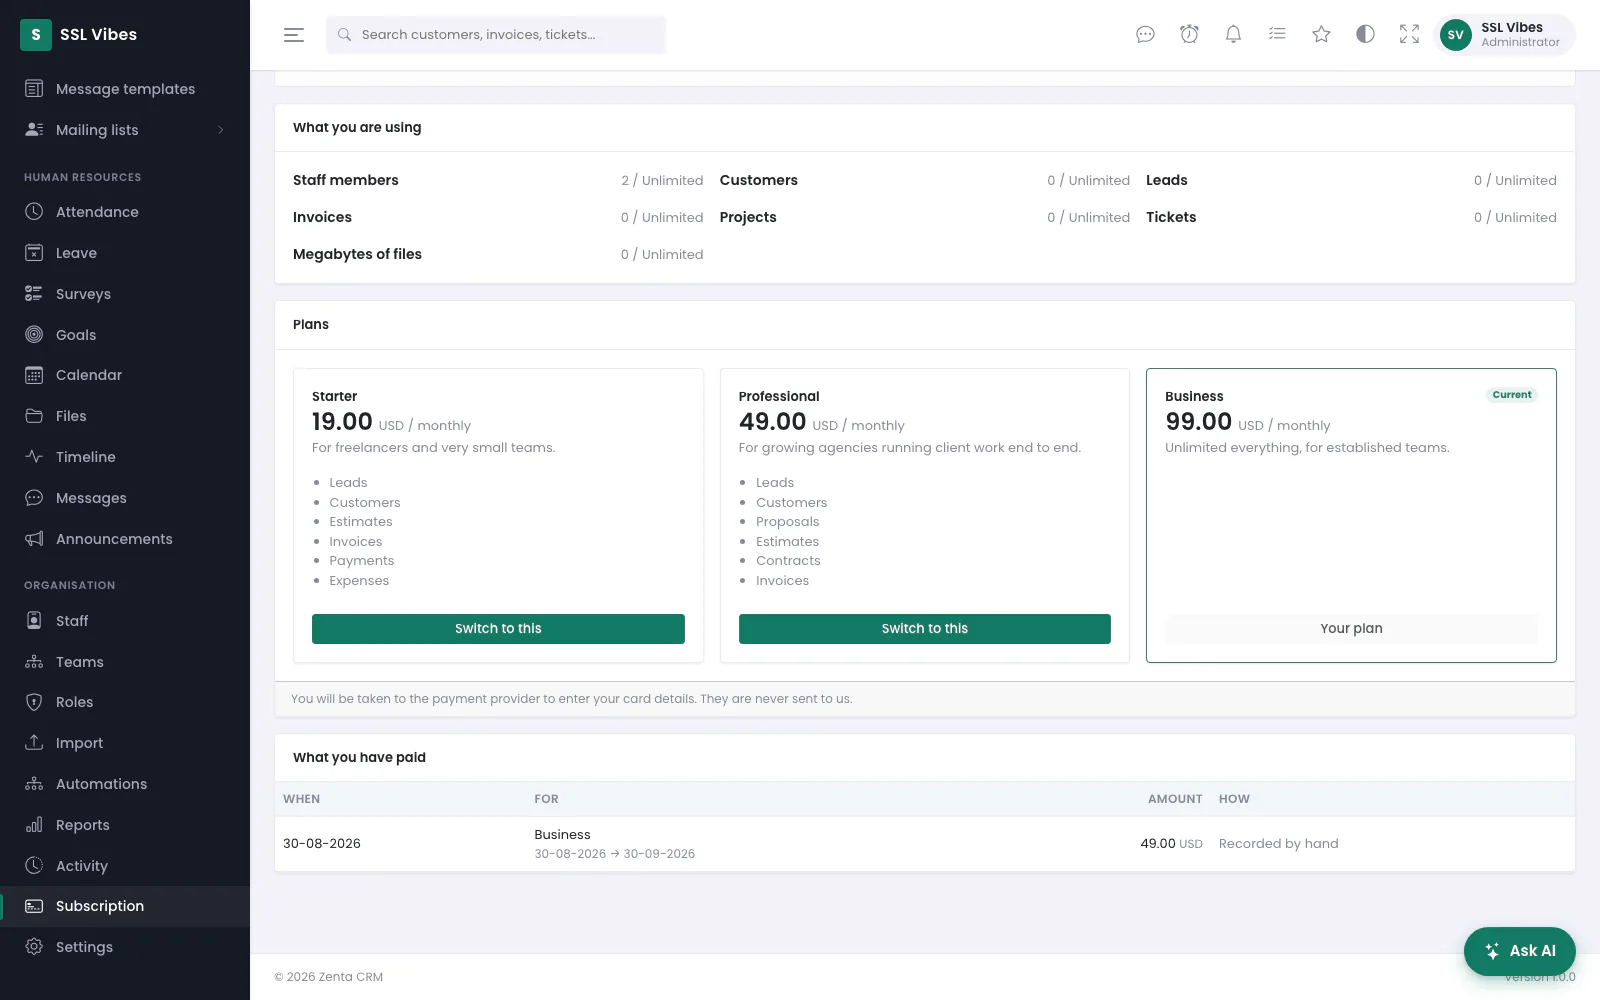Click the Calendar icon in sidebar
This screenshot has width=1600, height=1000.
point(34,375)
